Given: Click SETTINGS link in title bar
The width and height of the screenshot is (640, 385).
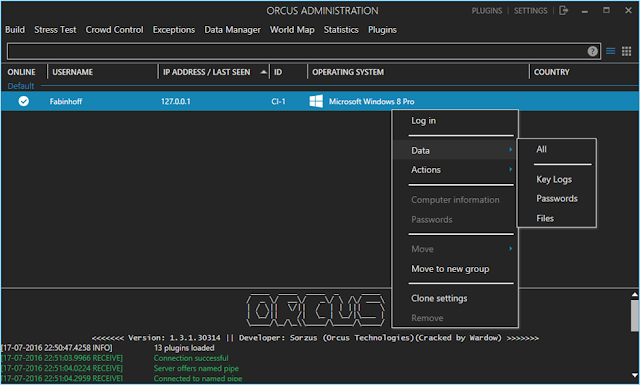Looking at the screenshot, I should 531,11.
